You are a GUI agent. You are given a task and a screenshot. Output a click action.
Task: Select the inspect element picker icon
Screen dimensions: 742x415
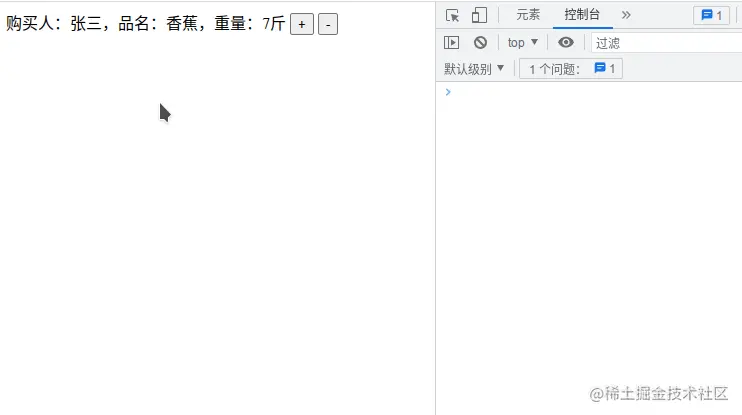click(452, 15)
